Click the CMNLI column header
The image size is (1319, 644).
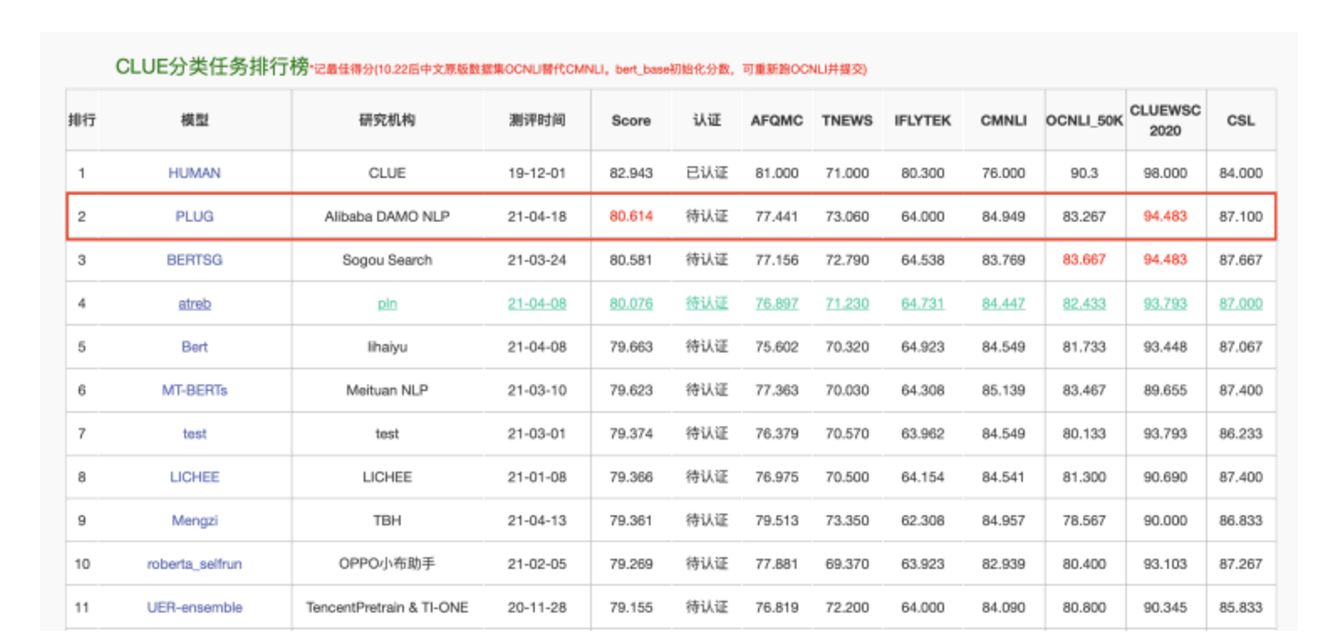coord(1003,120)
